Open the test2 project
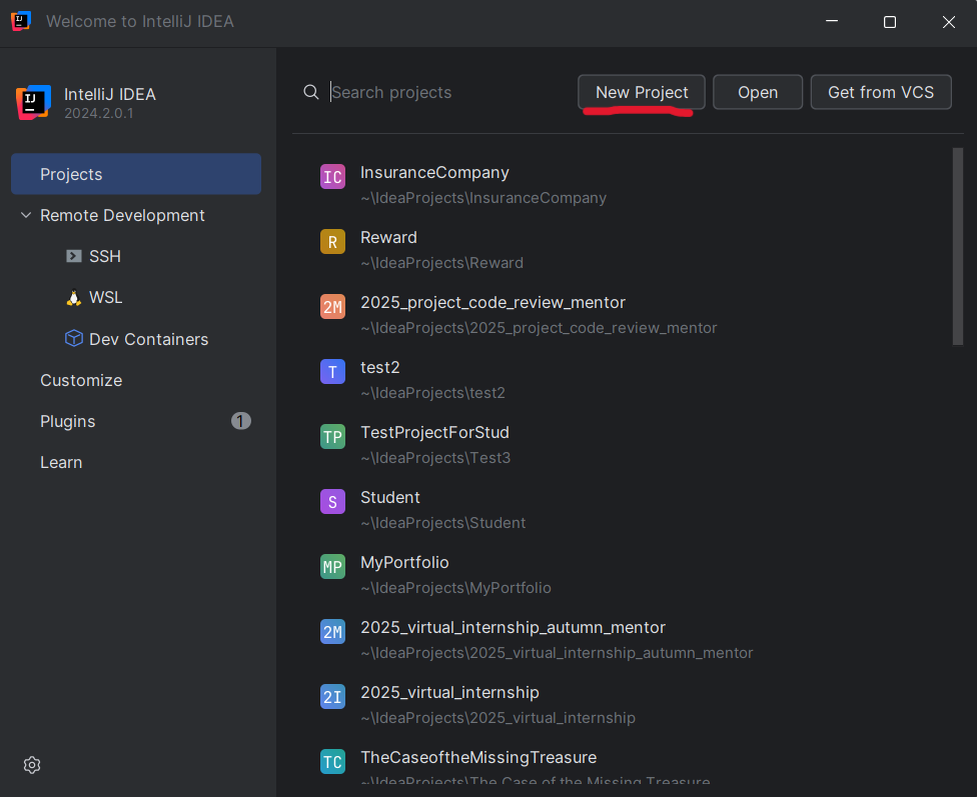 (379, 368)
